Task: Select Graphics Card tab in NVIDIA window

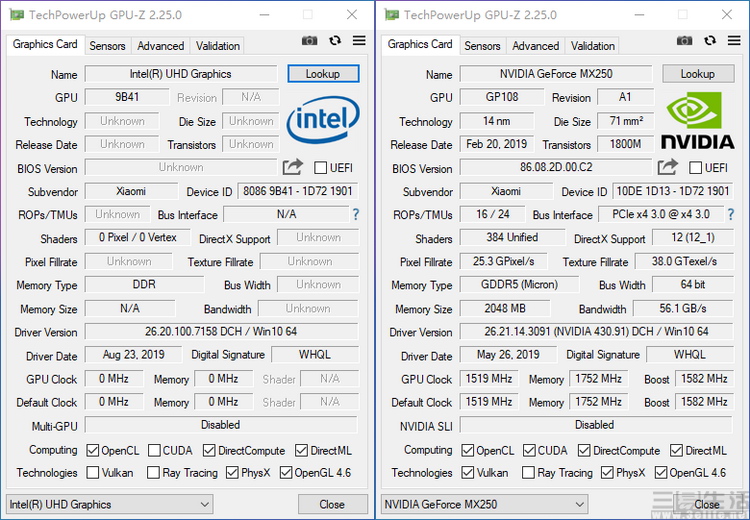Action: [x=420, y=44]
